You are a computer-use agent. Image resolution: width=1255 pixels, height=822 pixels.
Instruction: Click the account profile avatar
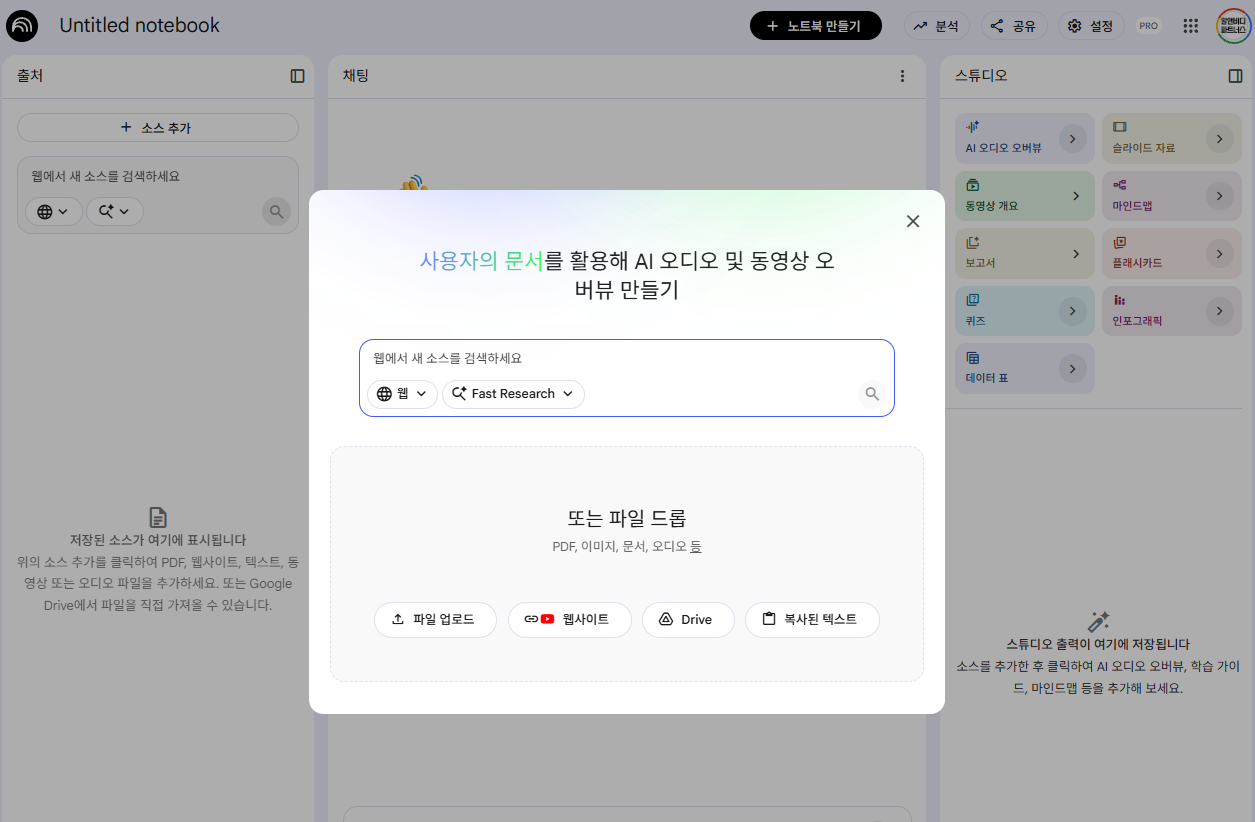click(1233, 26)
